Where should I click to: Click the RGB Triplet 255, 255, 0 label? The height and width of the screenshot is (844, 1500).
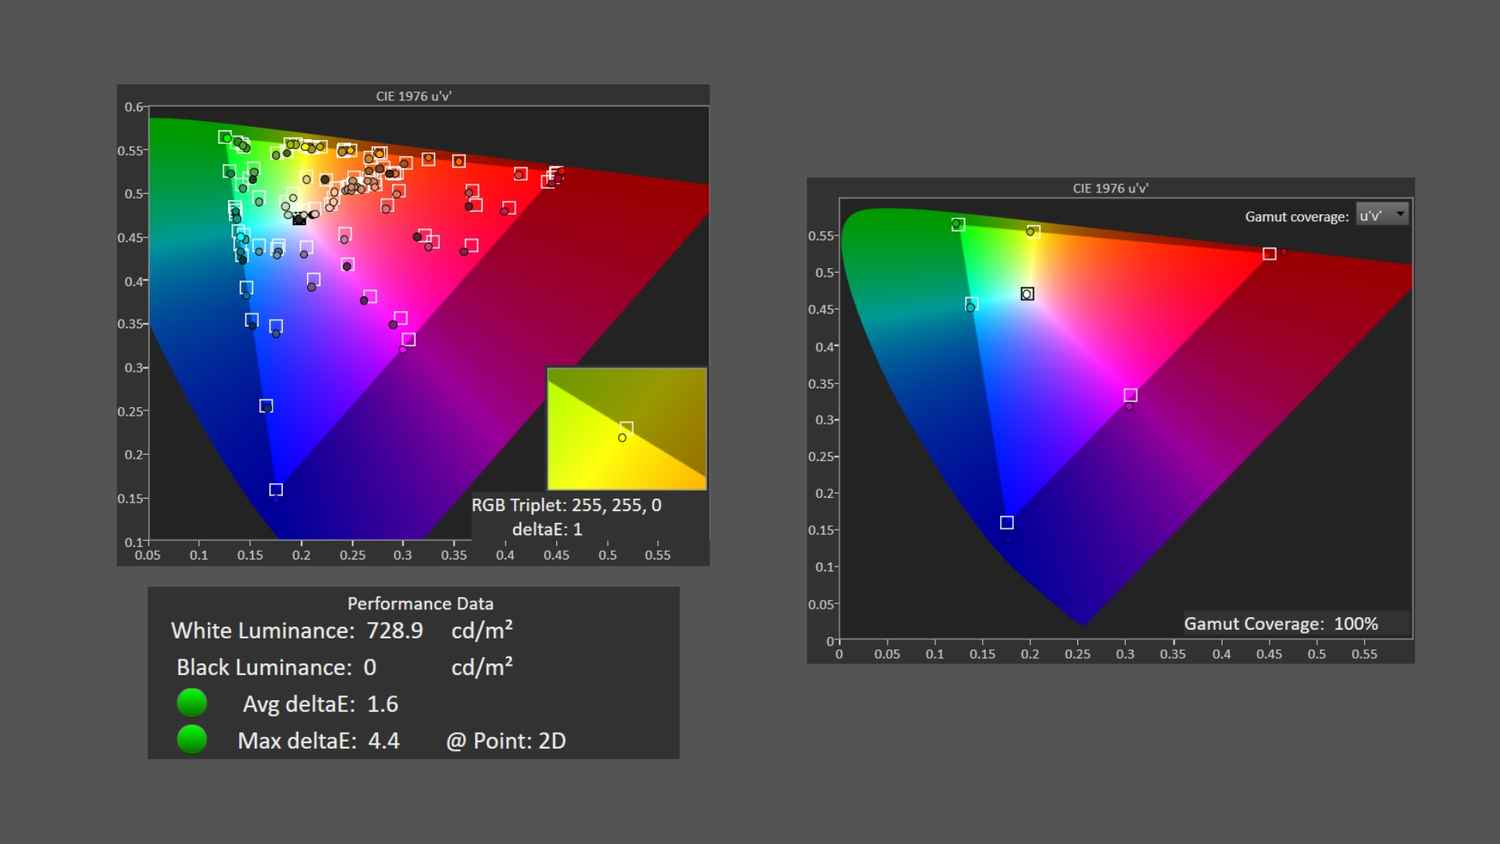[x=566, y=505]
